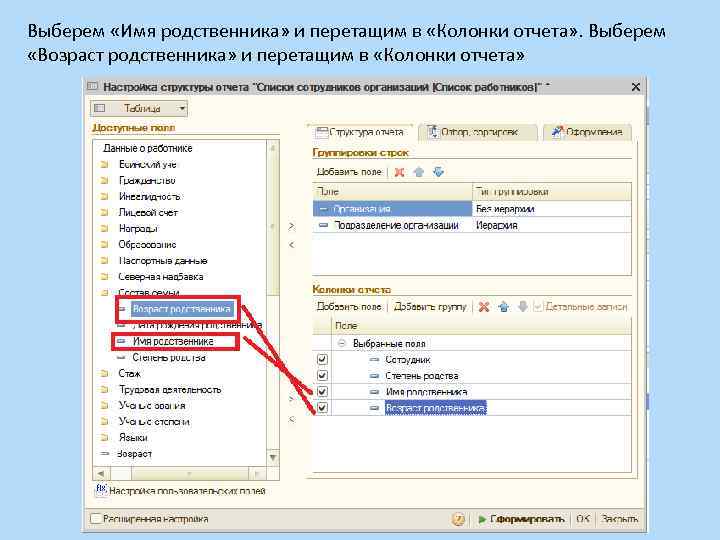Click left arrow to remove field from report columns

click(292, 419)
